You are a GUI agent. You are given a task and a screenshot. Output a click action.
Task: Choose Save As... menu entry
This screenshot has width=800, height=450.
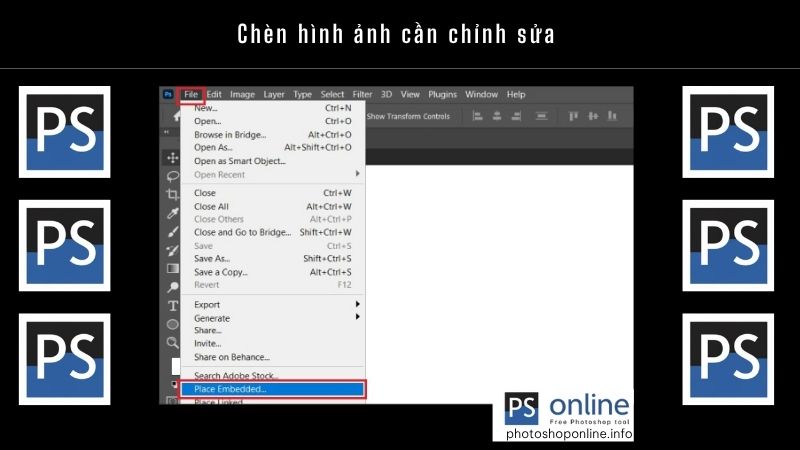tap(273, 259)
